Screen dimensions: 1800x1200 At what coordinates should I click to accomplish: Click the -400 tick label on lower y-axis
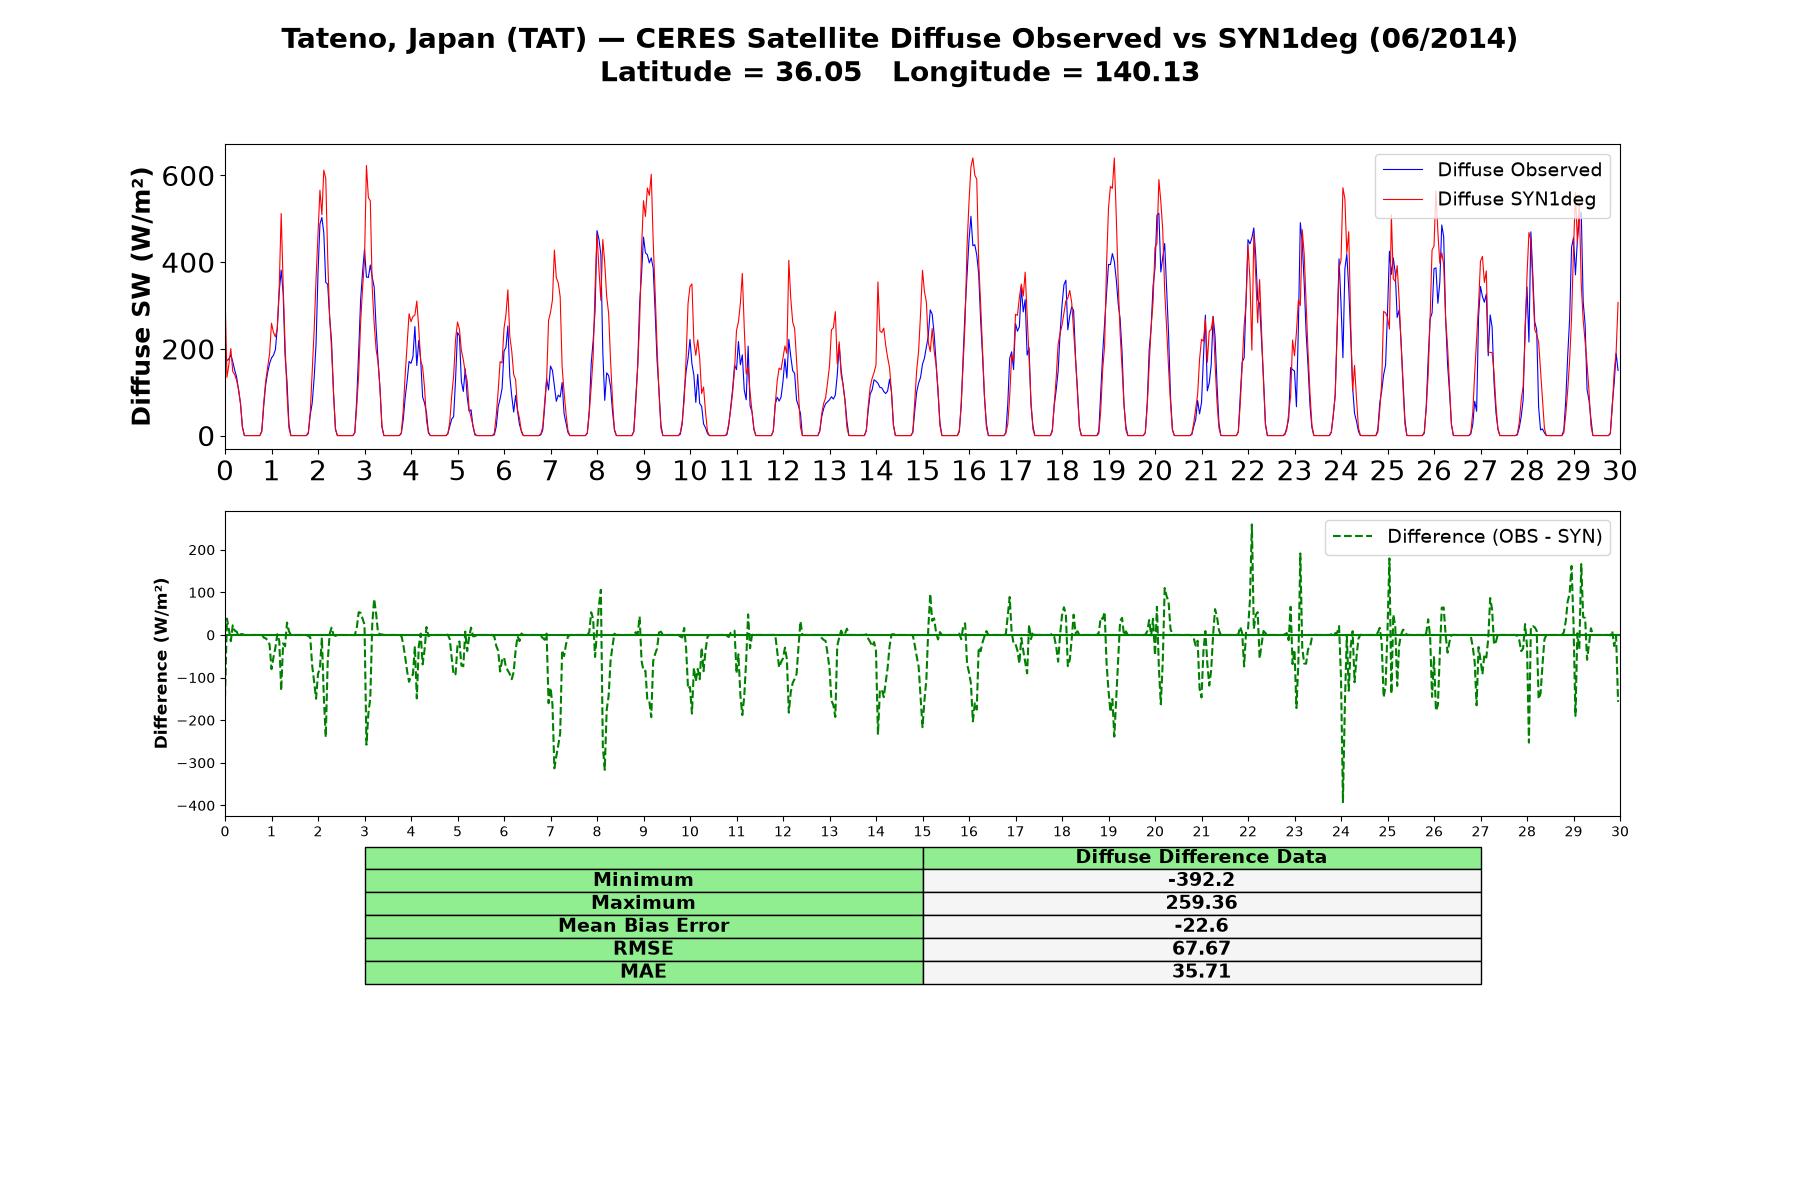tap(194, 806)
